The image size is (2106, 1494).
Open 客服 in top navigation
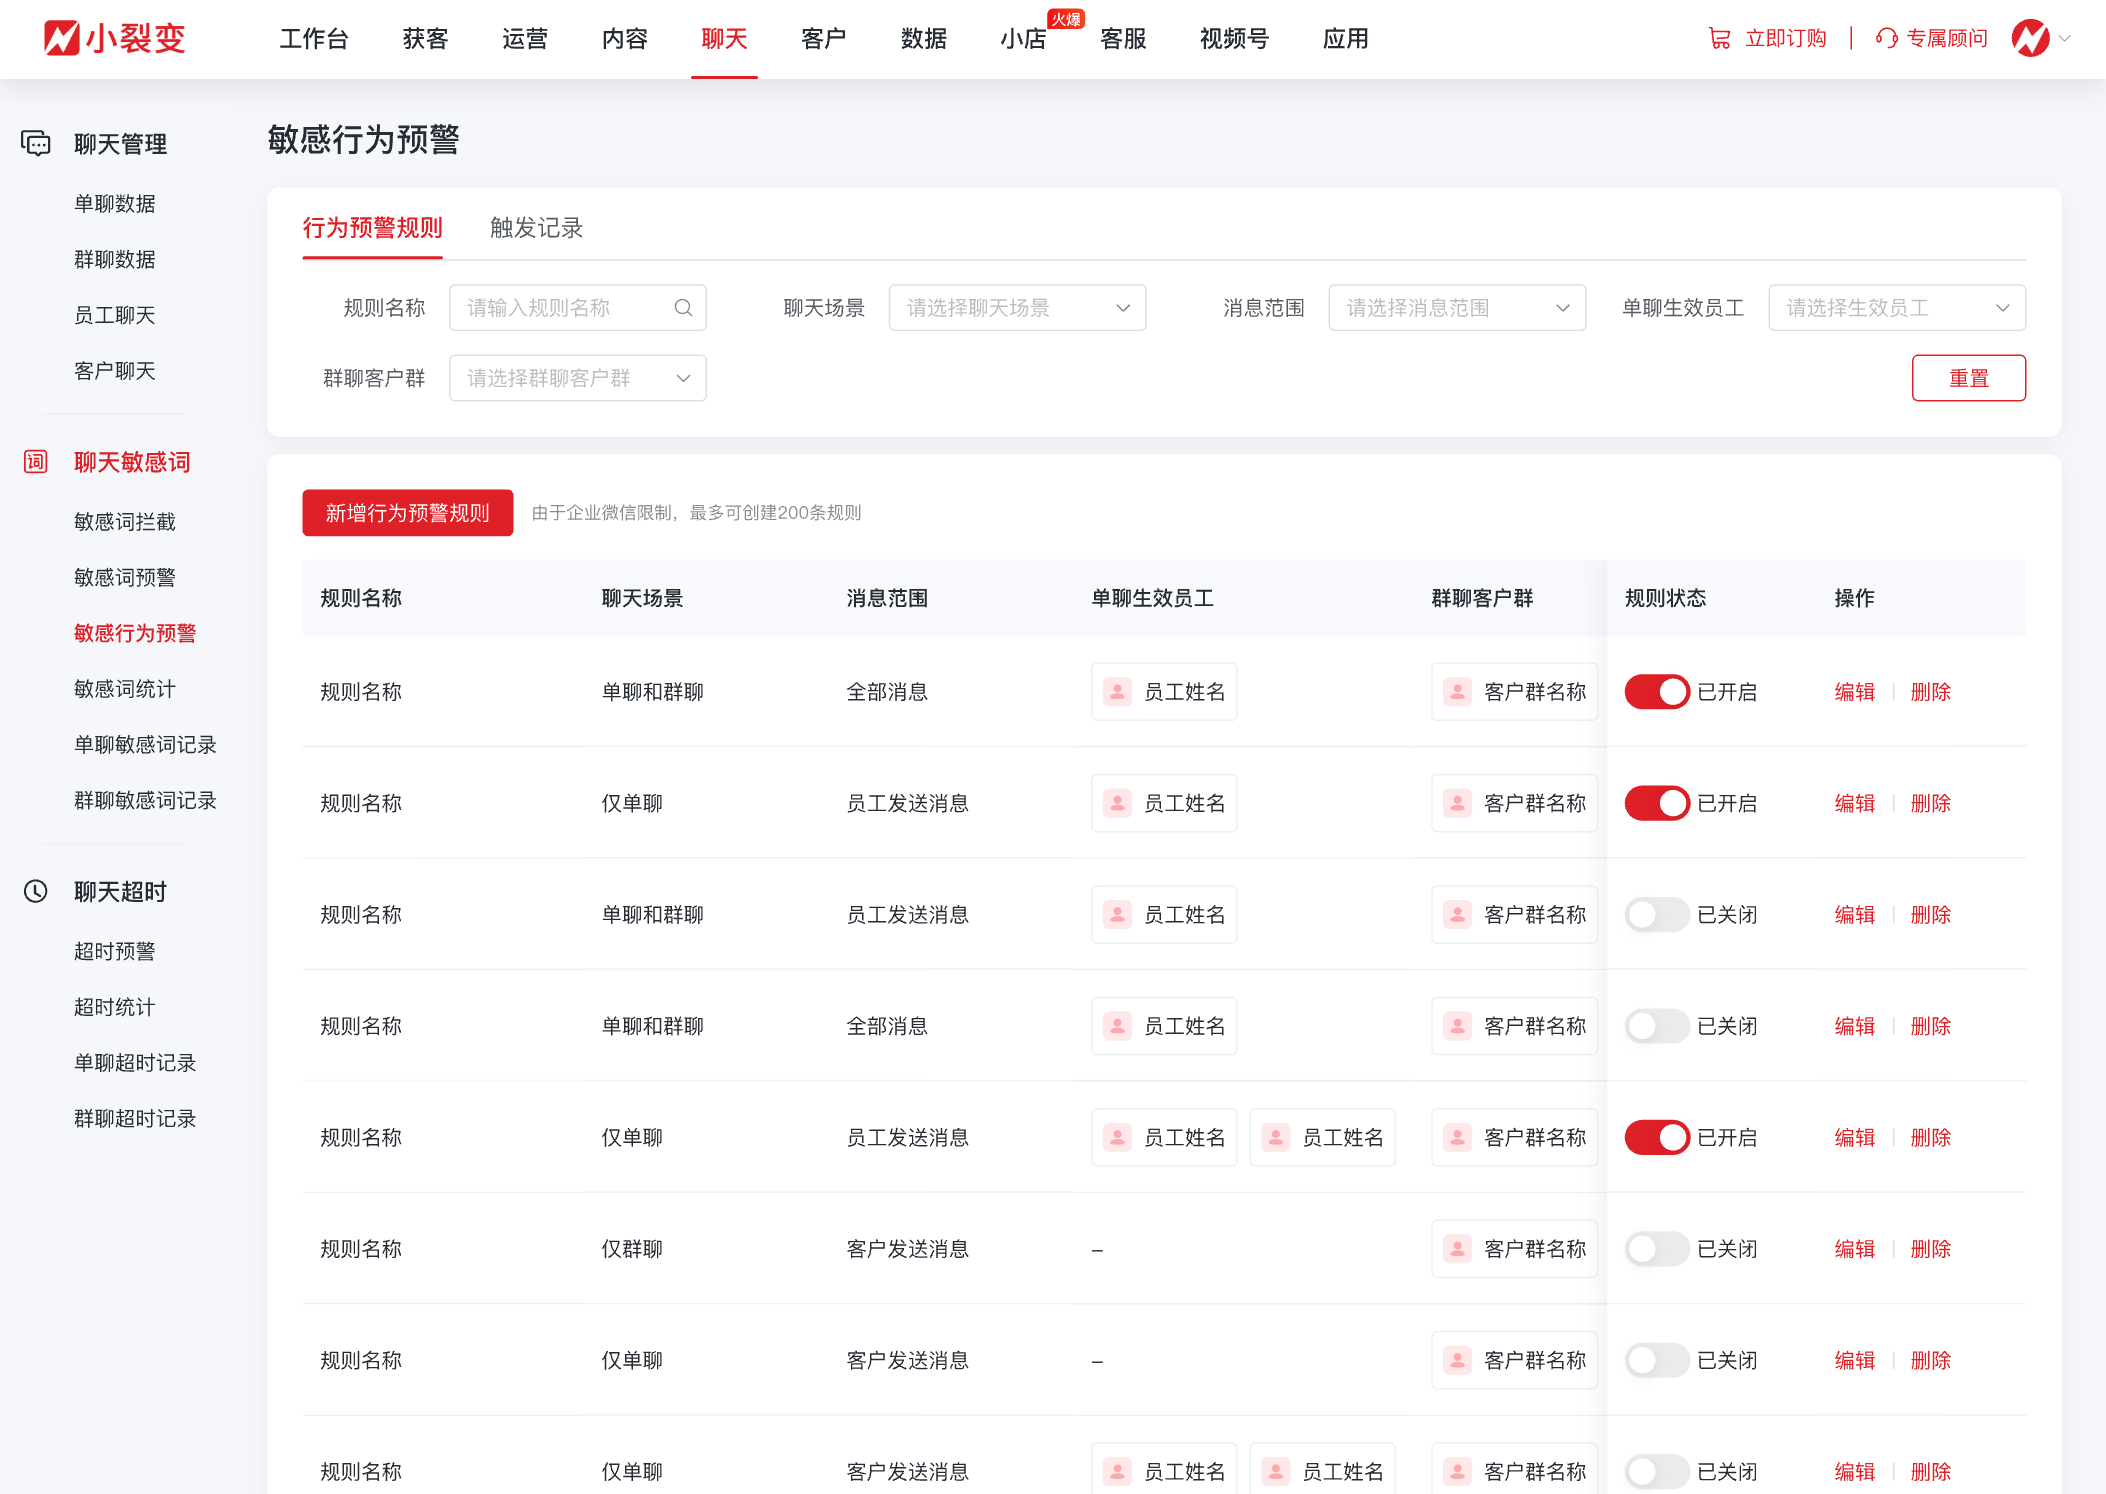[x=1123, y=39]
